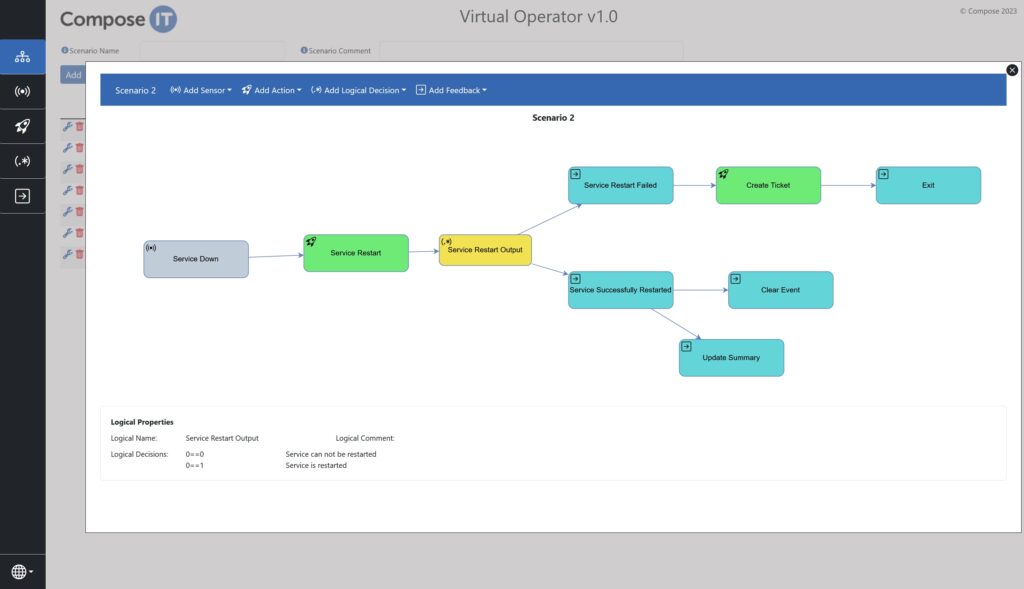1024x589 pixels.
Task: Open the Scenarios hierarchy icon in left sidebar
Action: 22,57
